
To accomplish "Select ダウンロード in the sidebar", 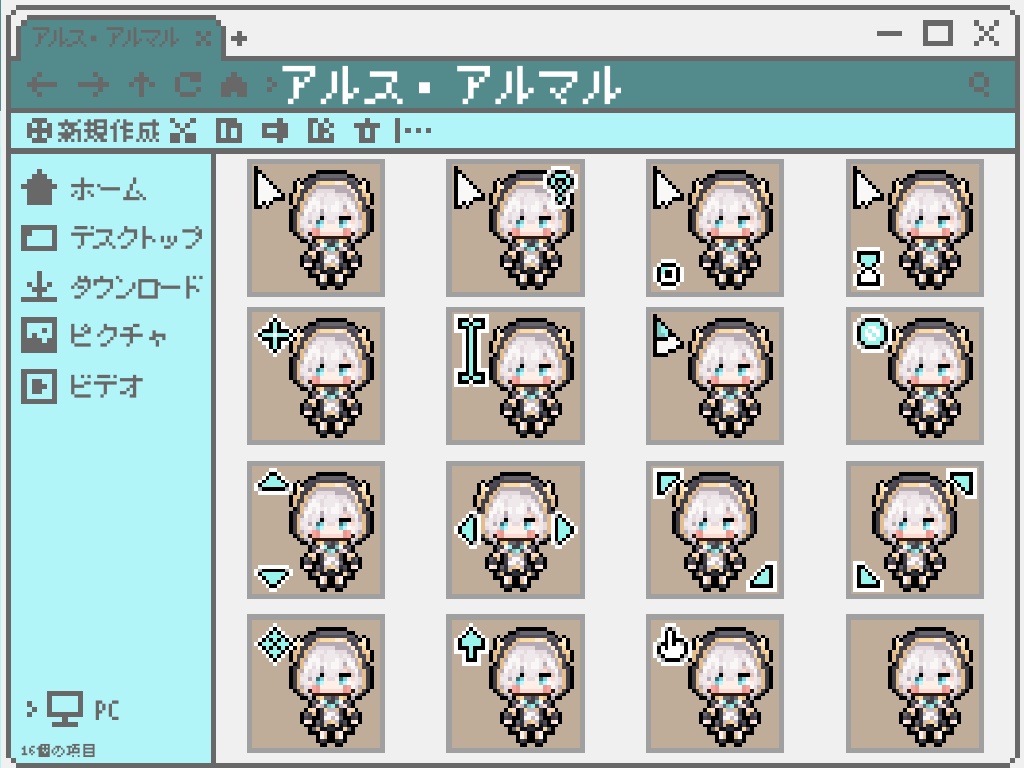I will [112, 287].
